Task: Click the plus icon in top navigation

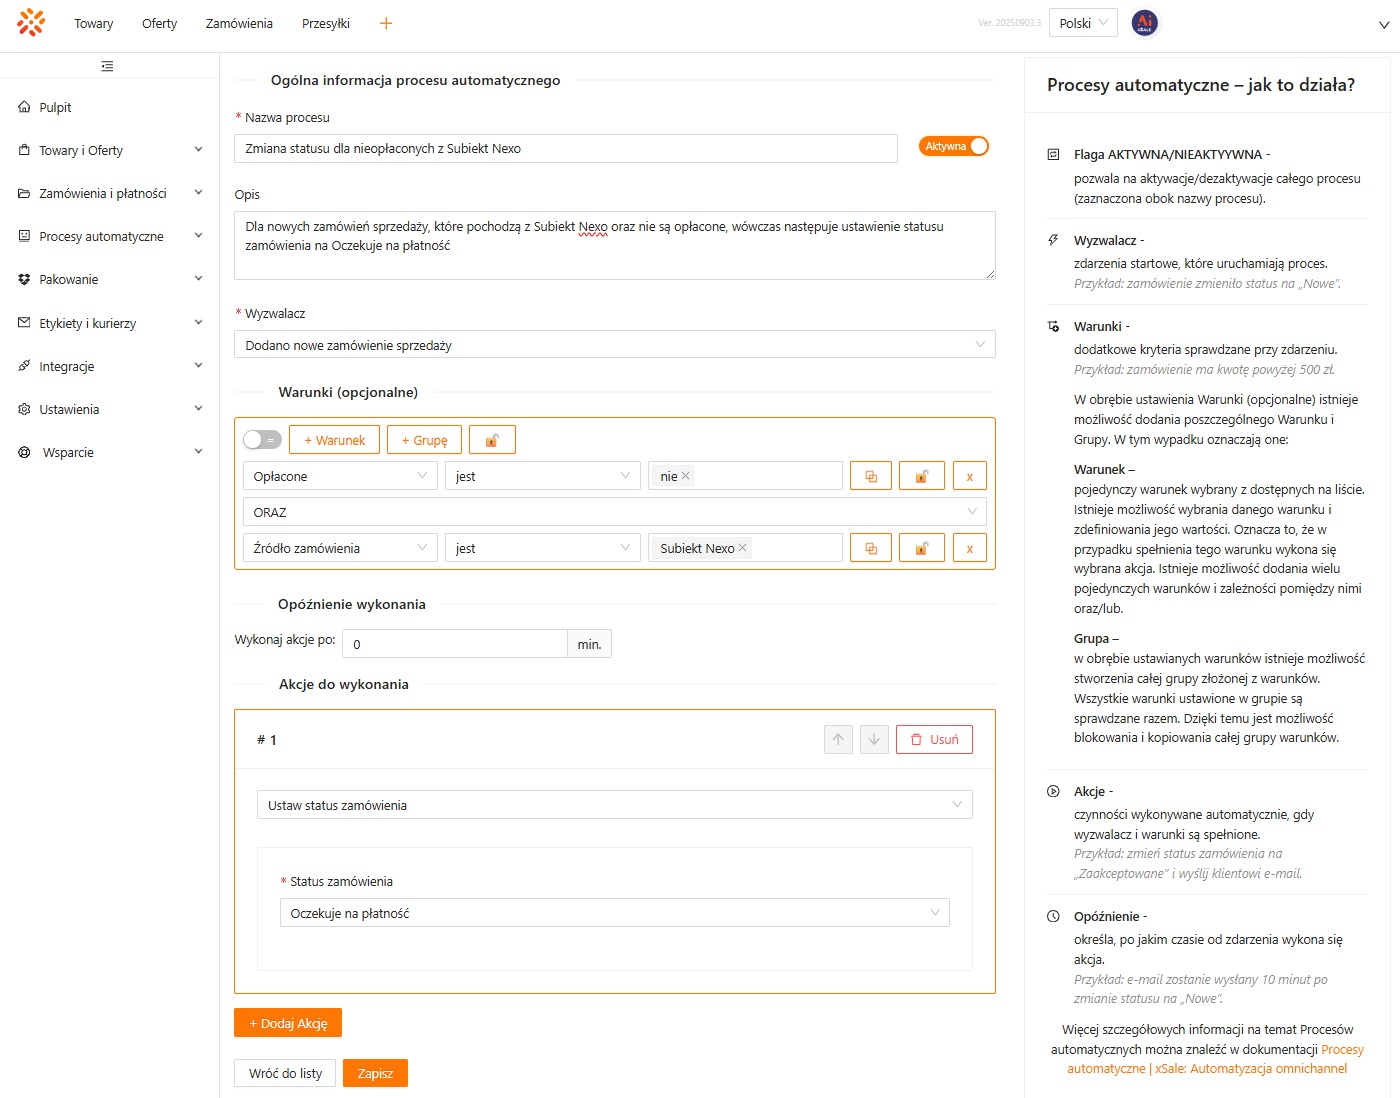Action: (x=386, y=23)
